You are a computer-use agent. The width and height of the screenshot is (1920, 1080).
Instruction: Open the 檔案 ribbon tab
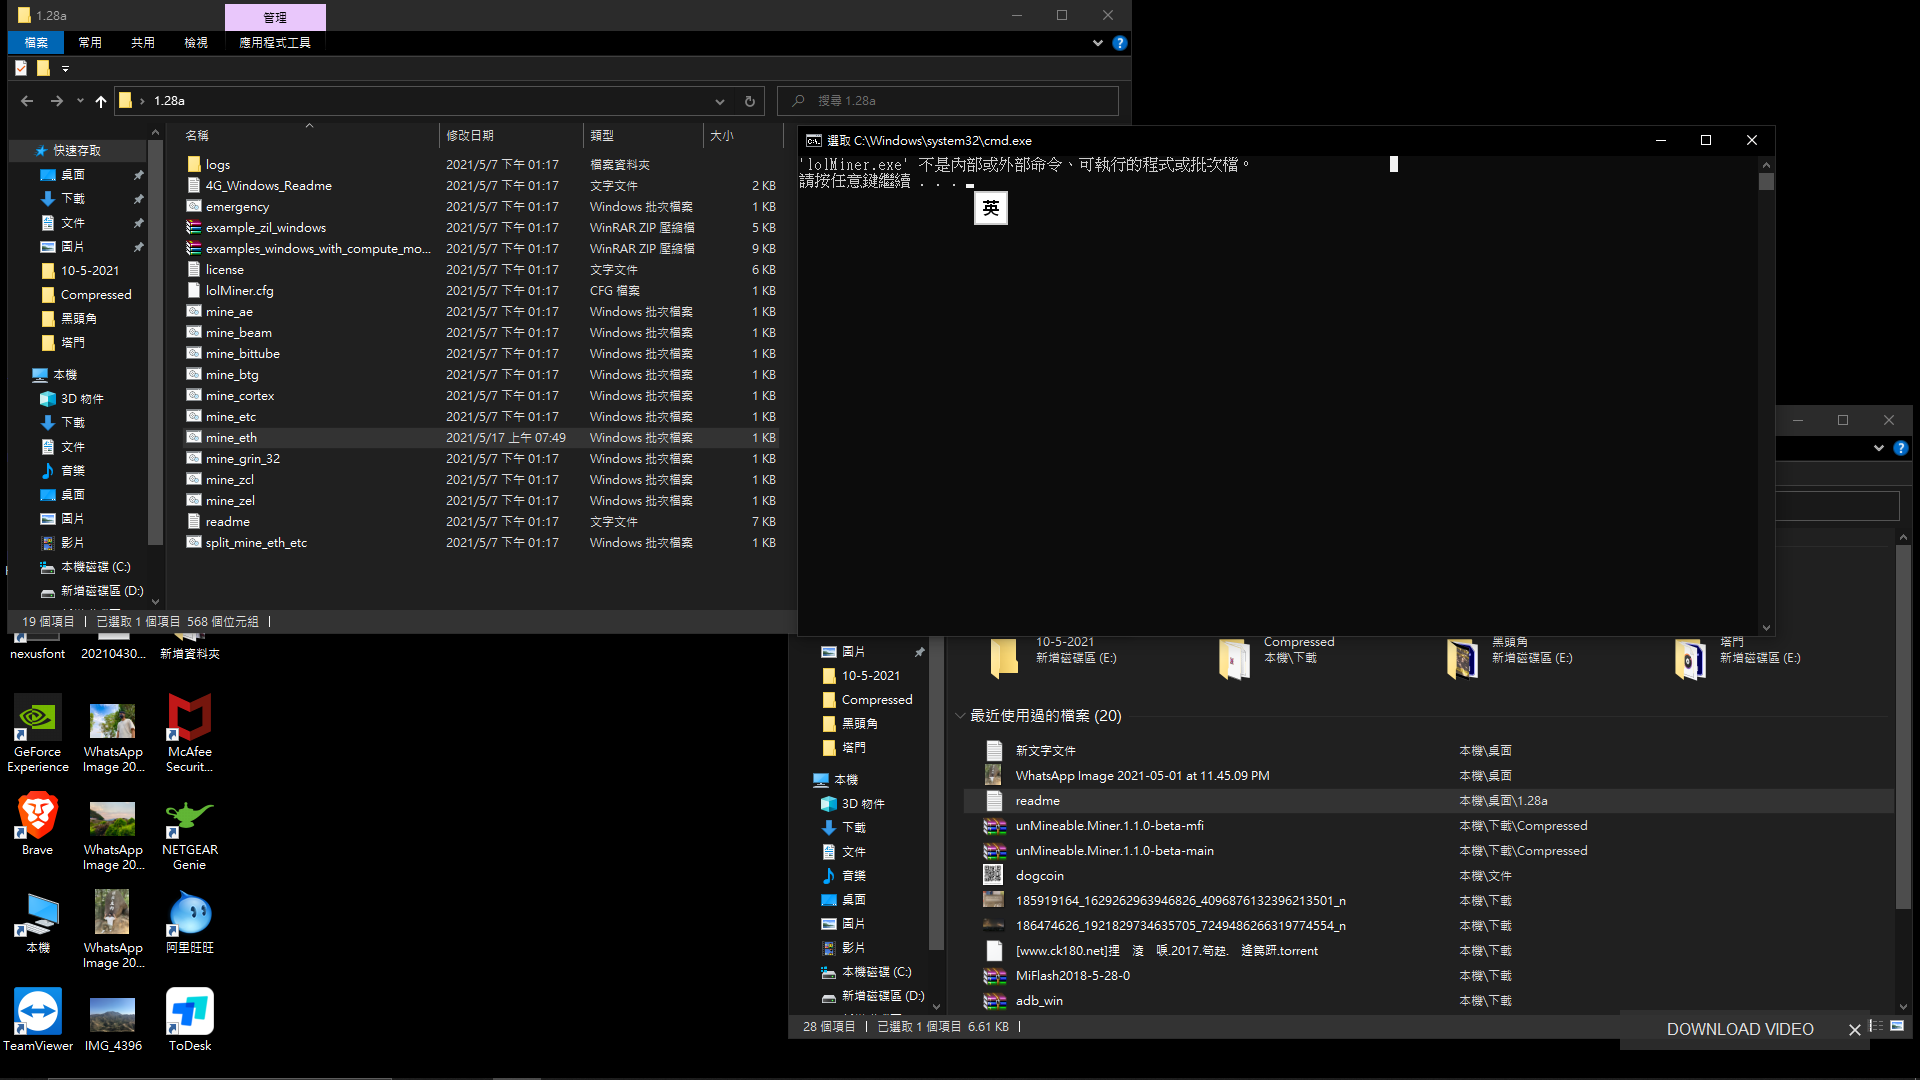(x=36, y=43)
